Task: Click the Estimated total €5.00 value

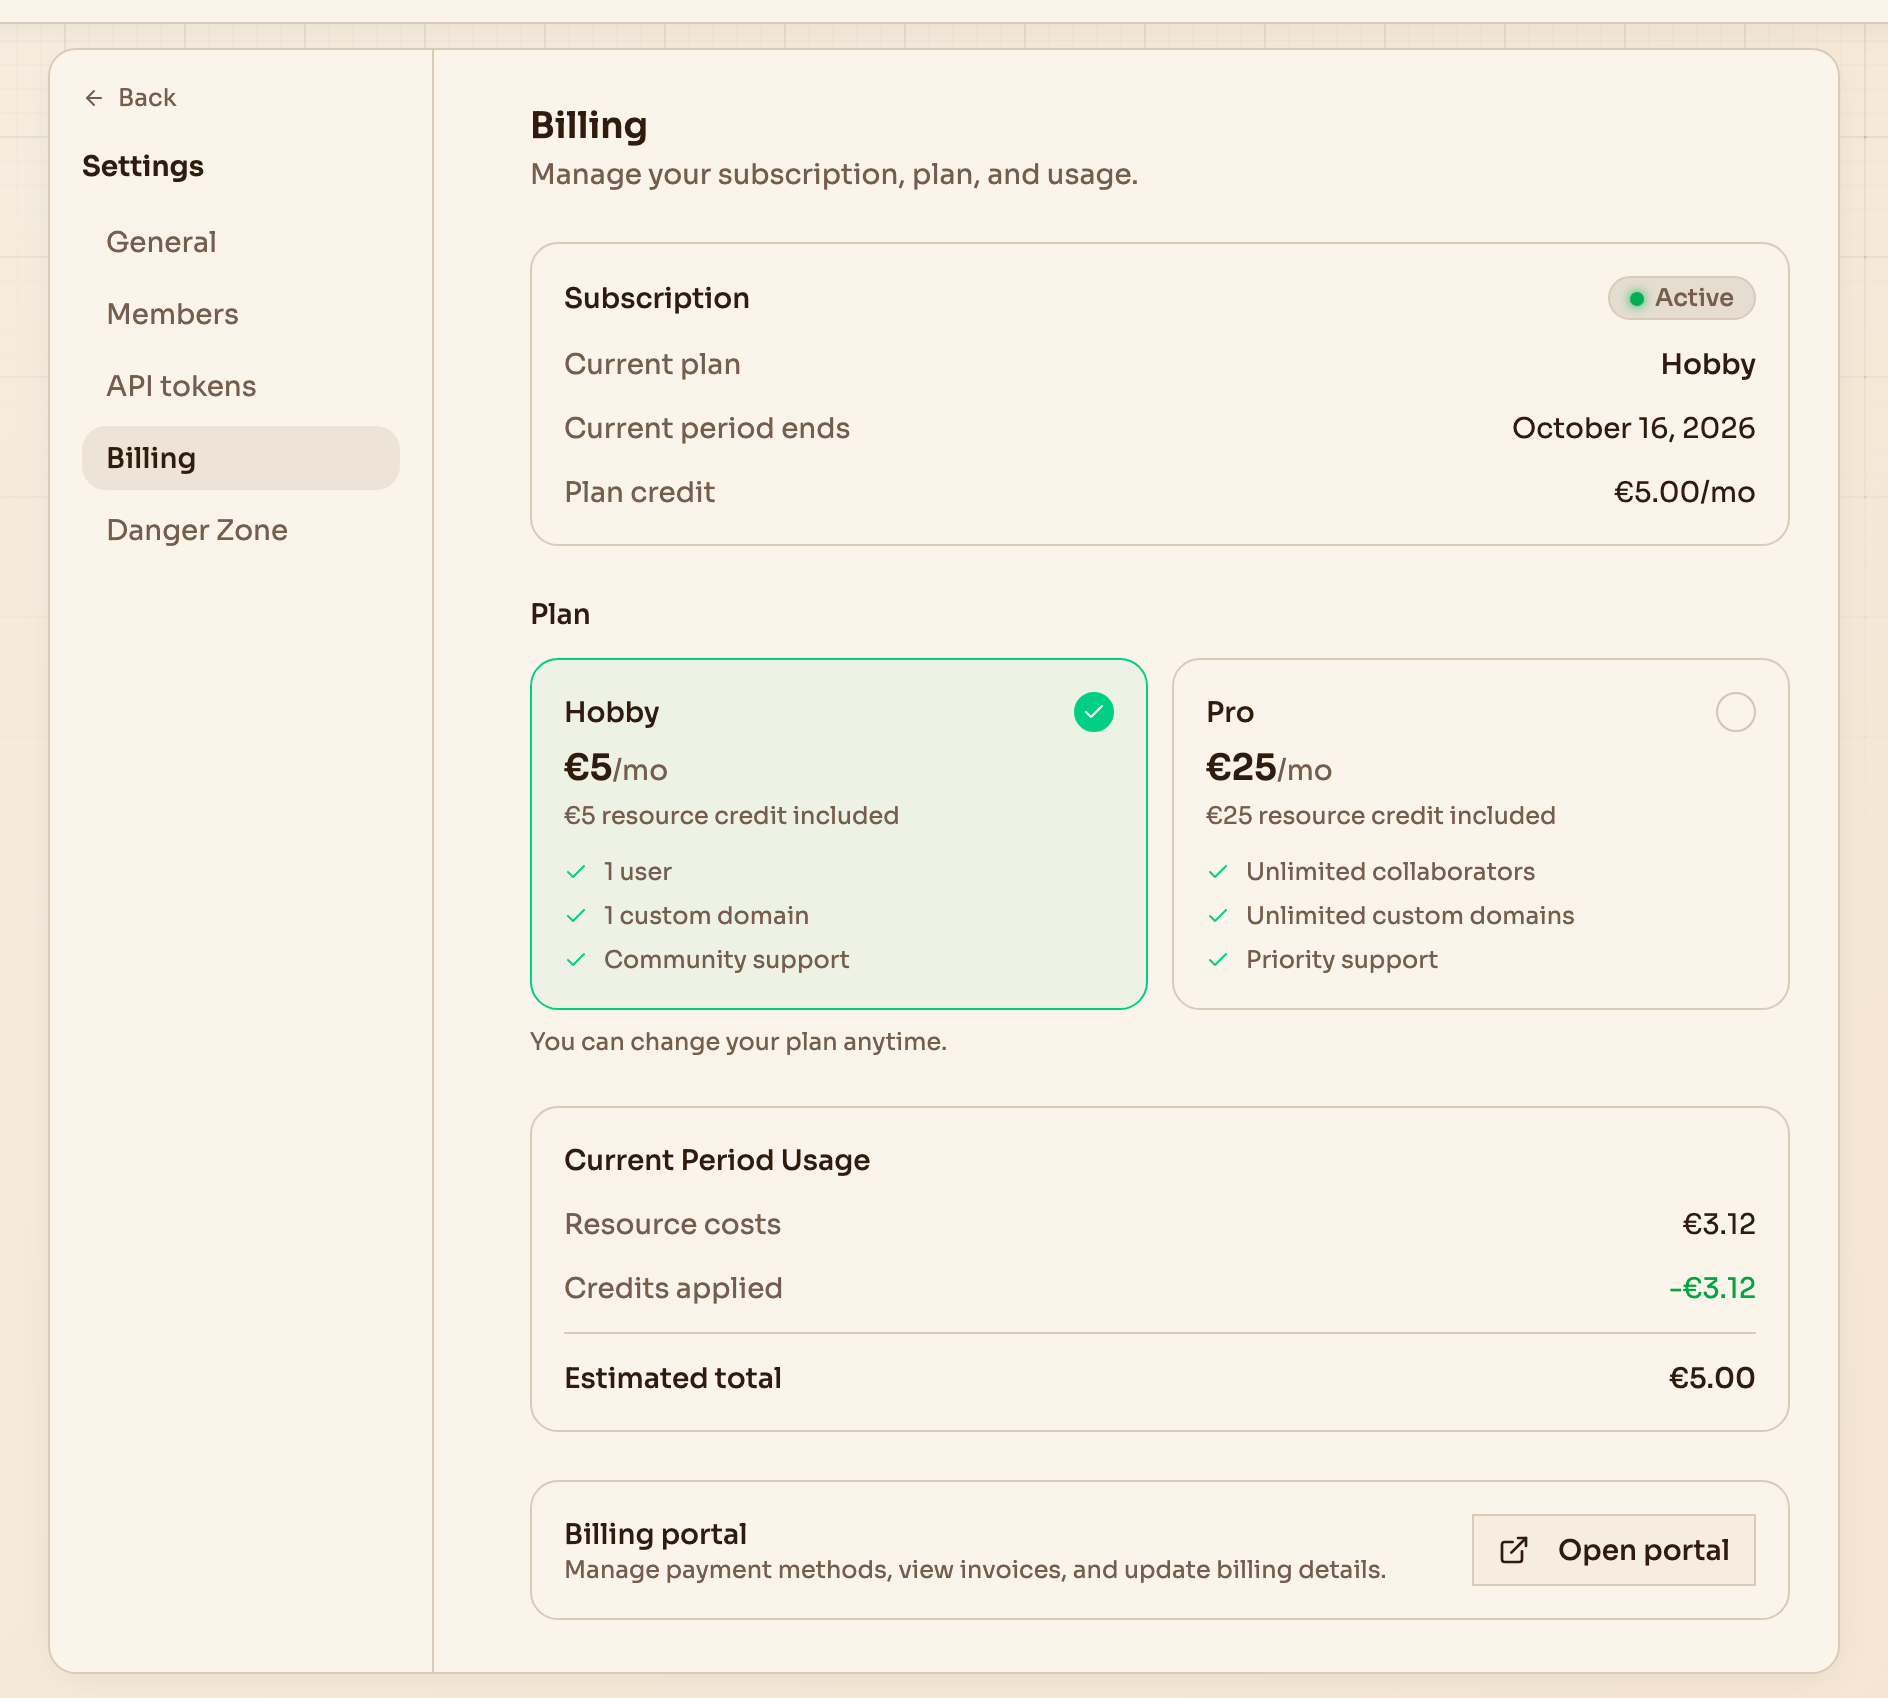Action: tap(1712, 1378)
